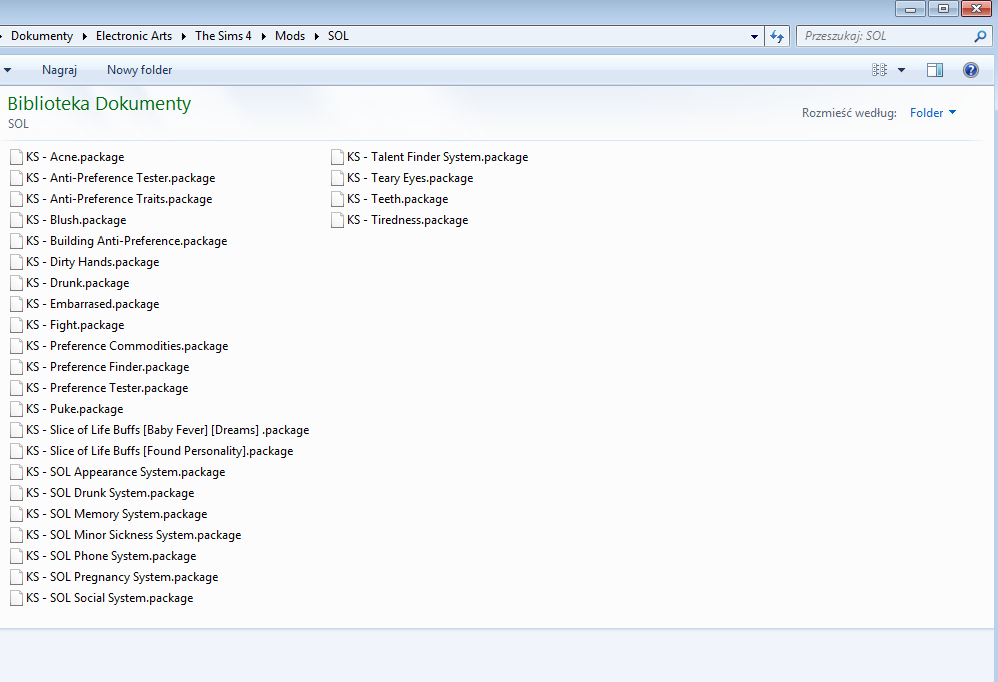
Task: Open the toolbar dropdown left of Nagraj
Action: (x=8, y=70)
